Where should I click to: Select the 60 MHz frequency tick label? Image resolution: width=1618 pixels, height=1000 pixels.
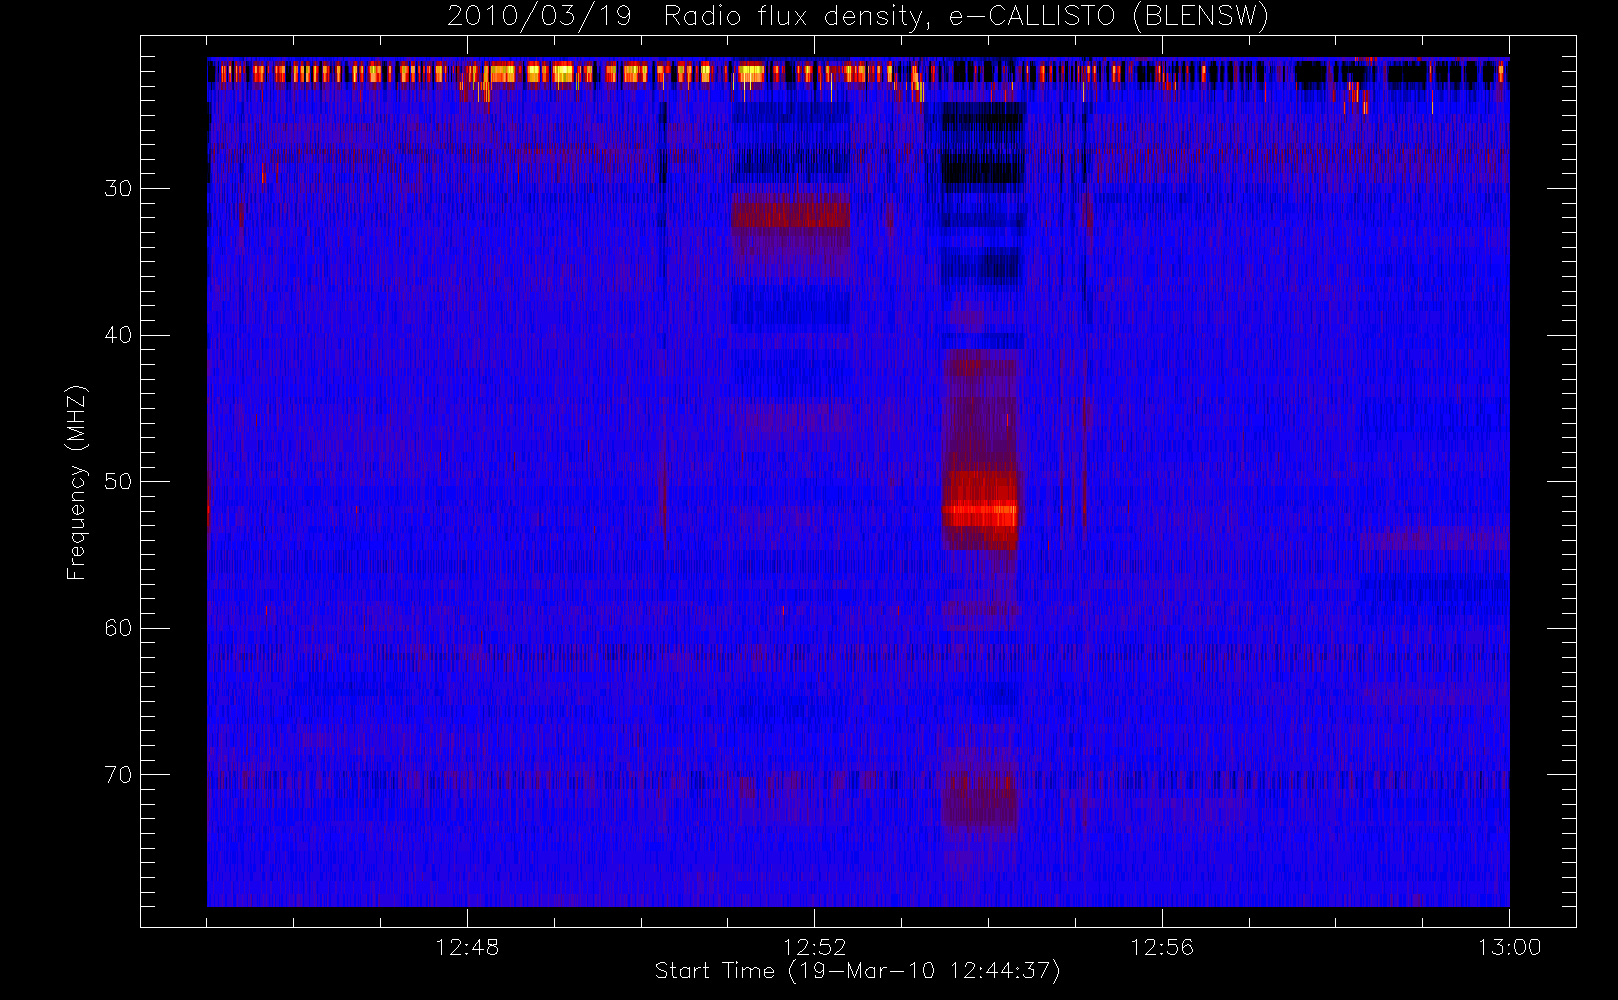117,628
